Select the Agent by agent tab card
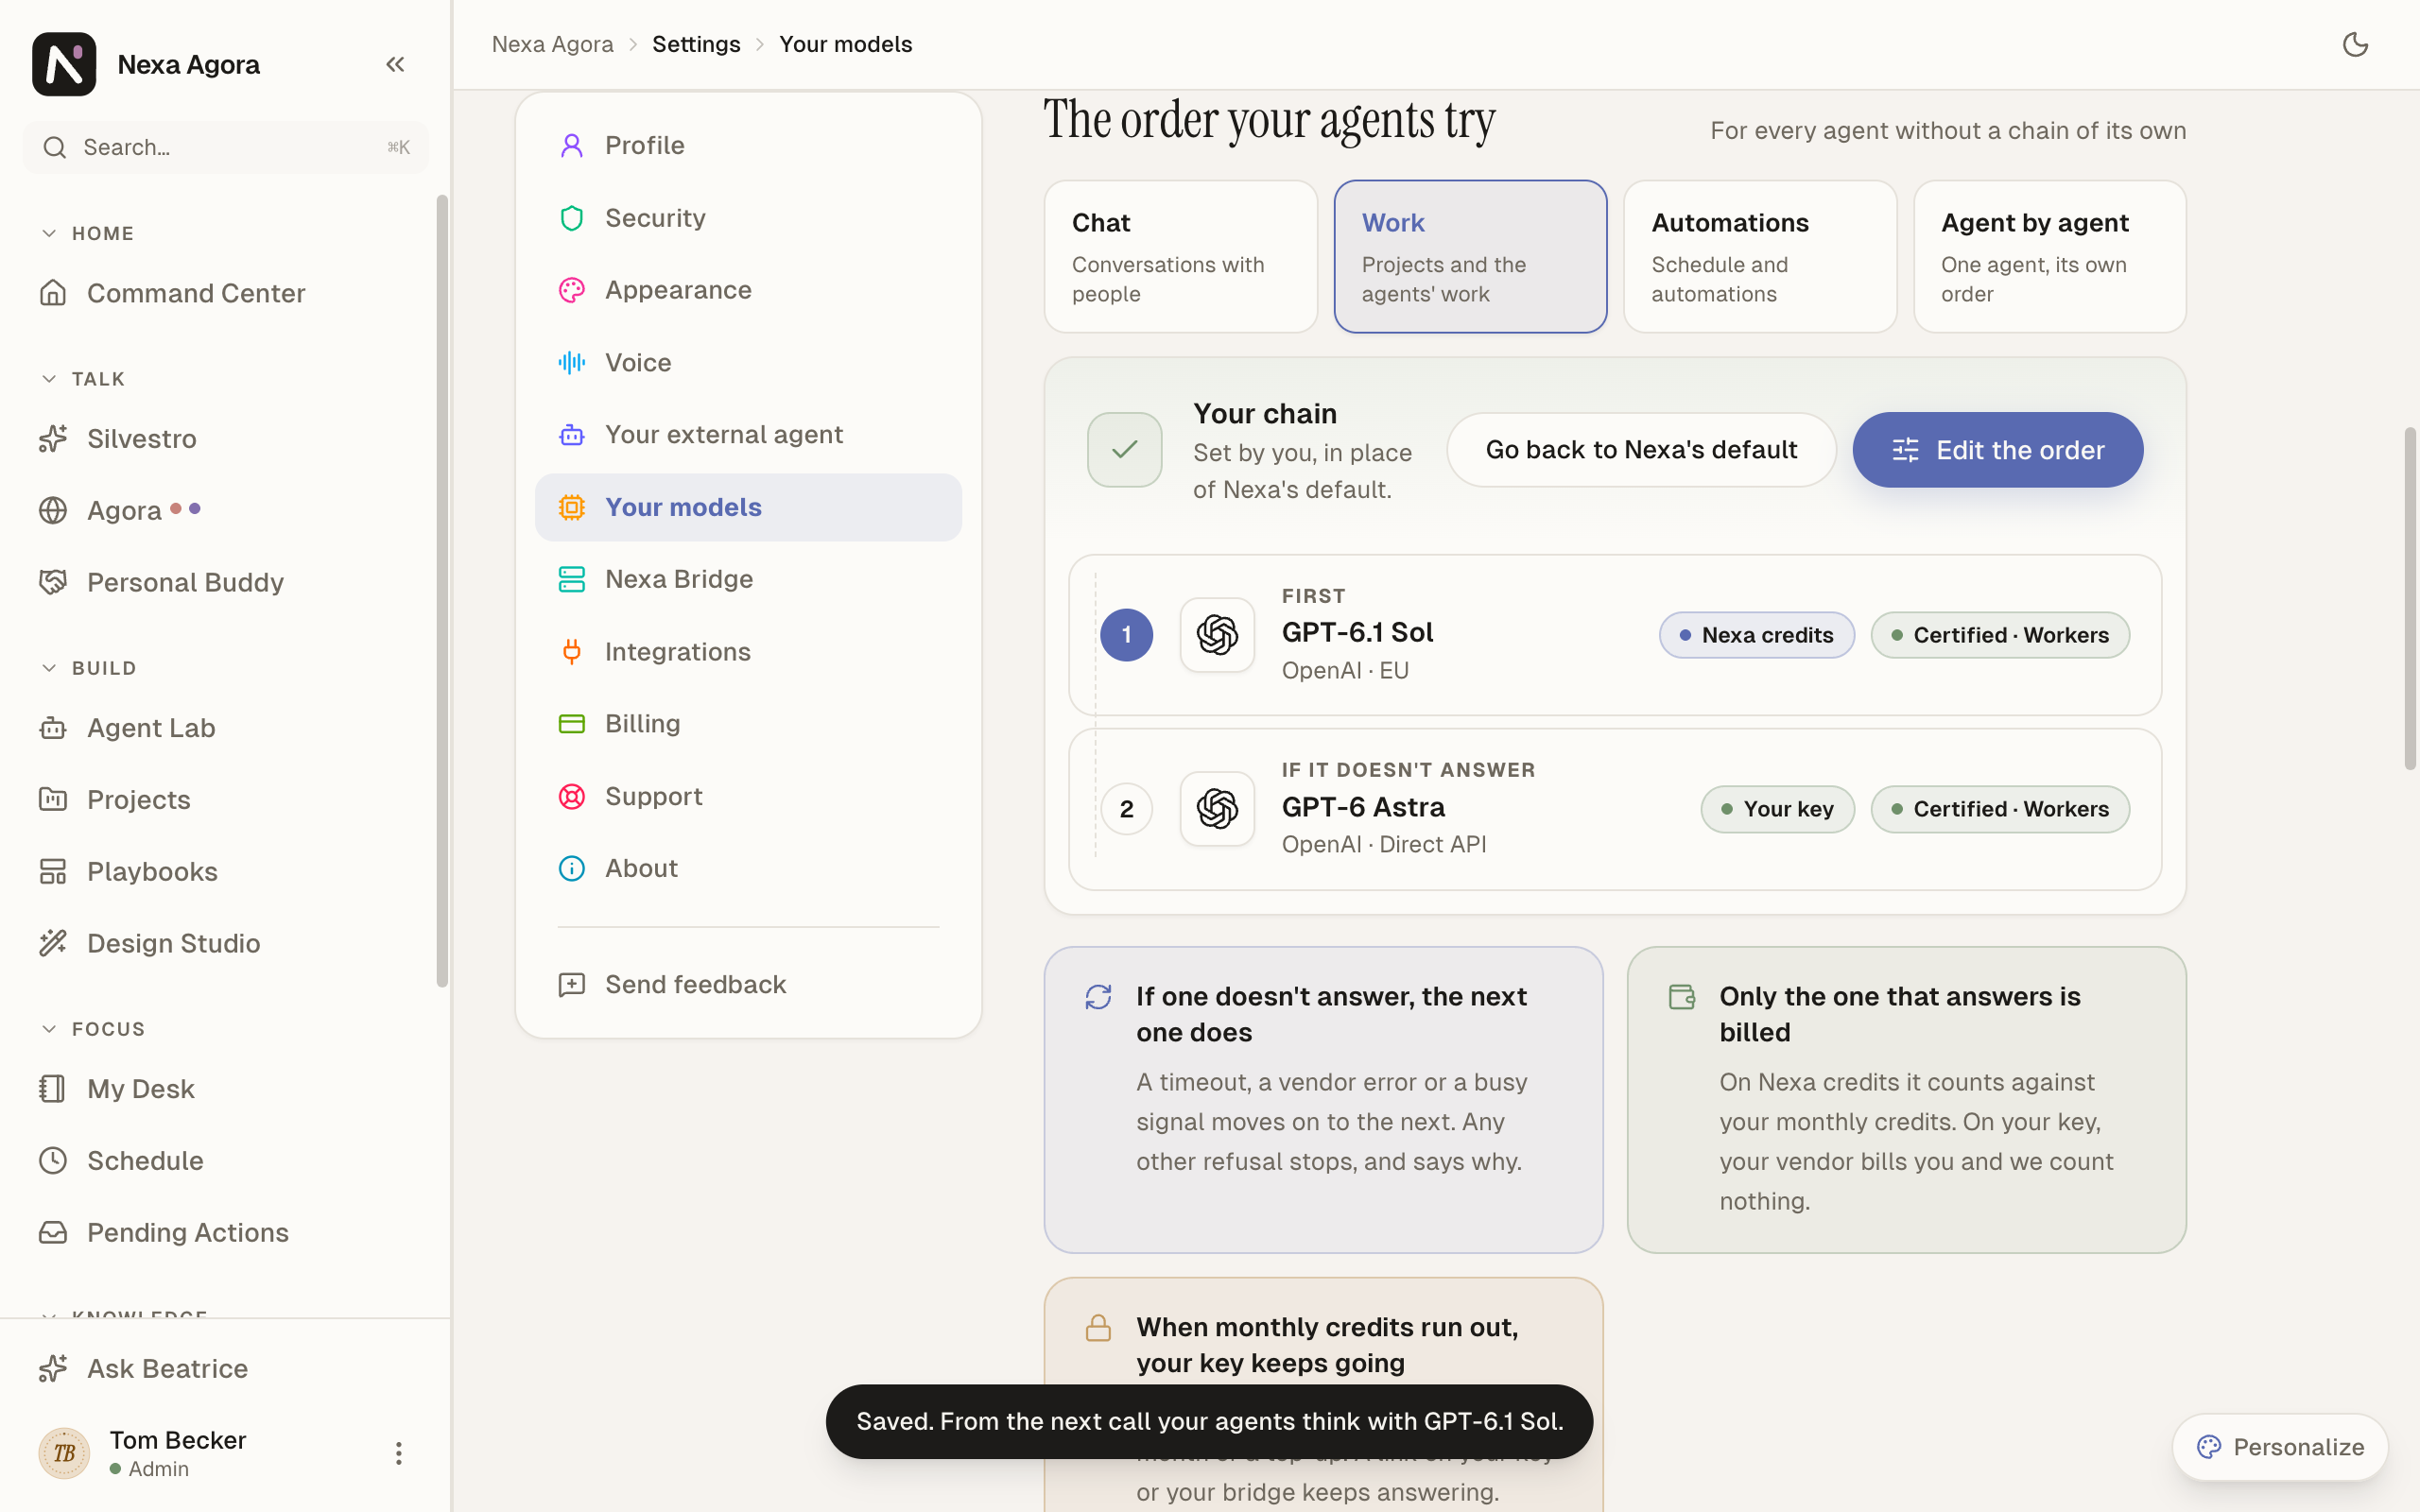This screenshot has height=1512, width=2420. click(2049, 256)
